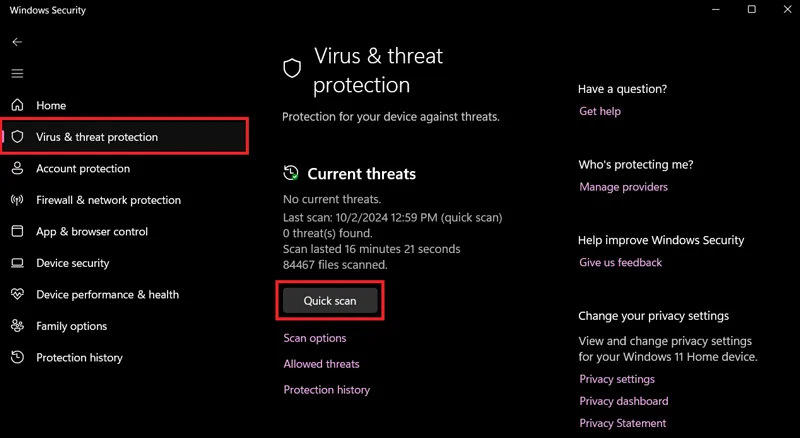Screen dimensions: 800x438
Task: Click the Home house icon
Action: tap(17, 105)
